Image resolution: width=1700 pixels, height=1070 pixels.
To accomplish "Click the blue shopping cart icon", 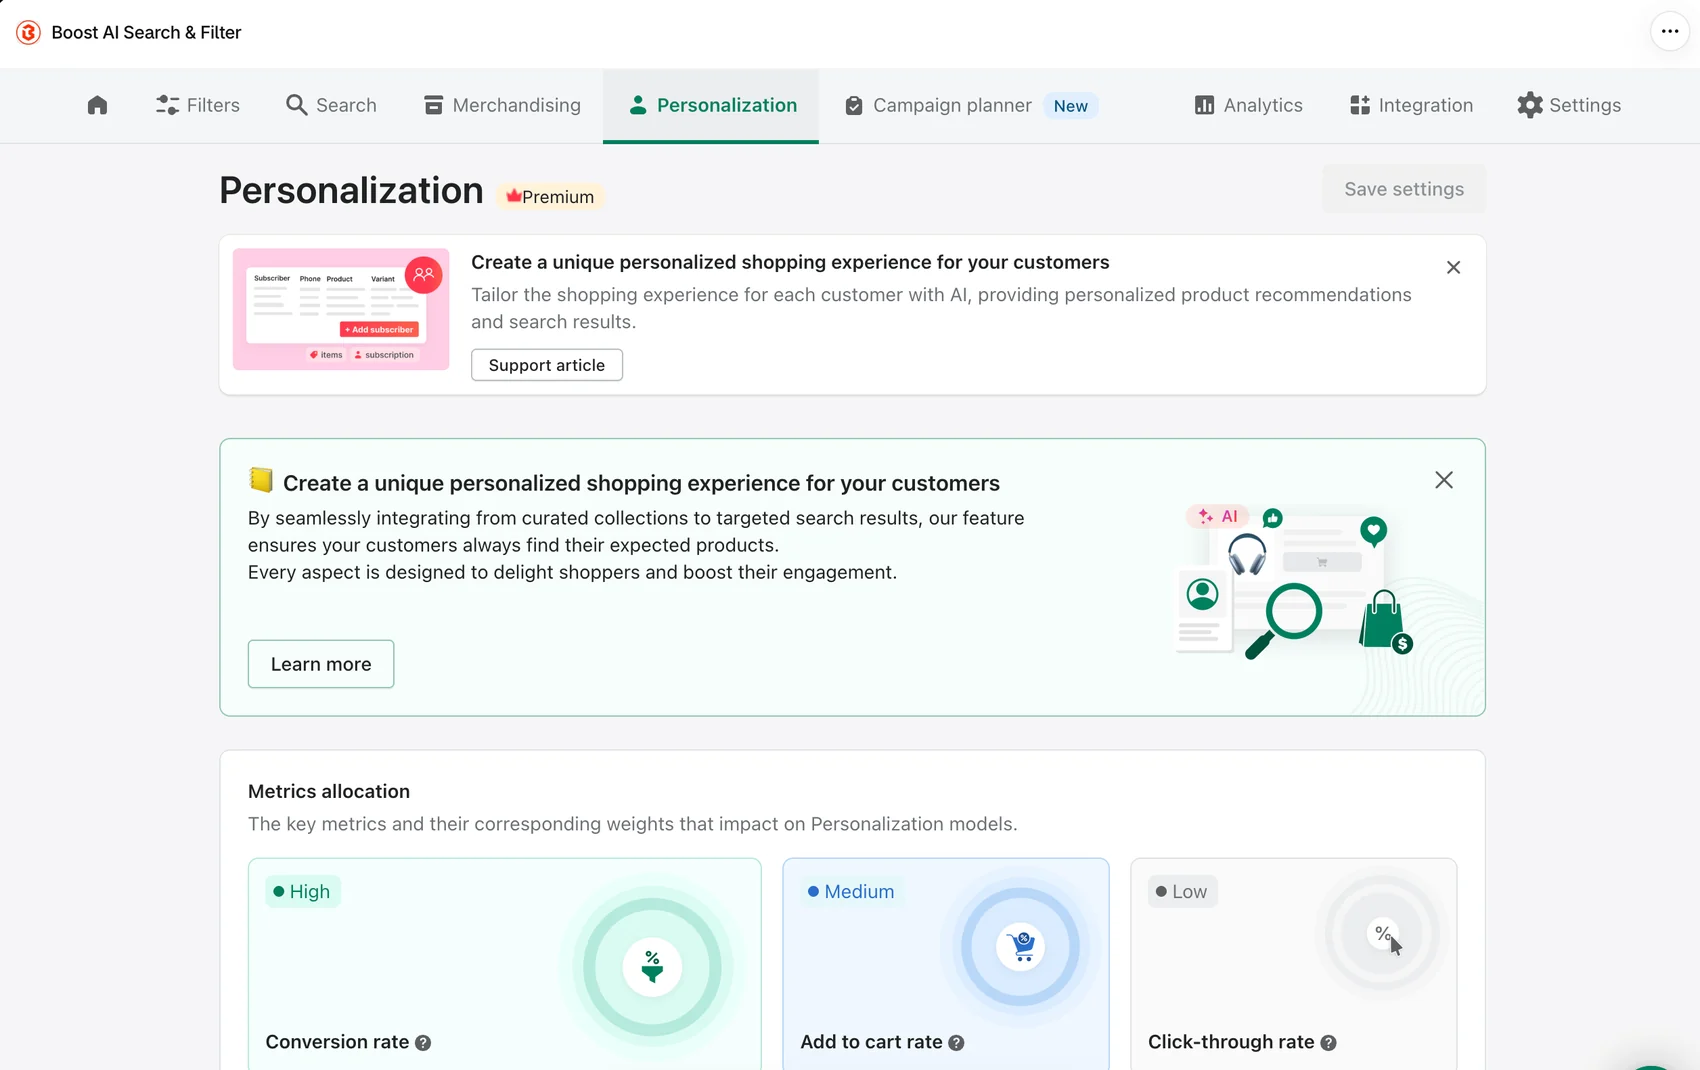I will [1021, 946].
